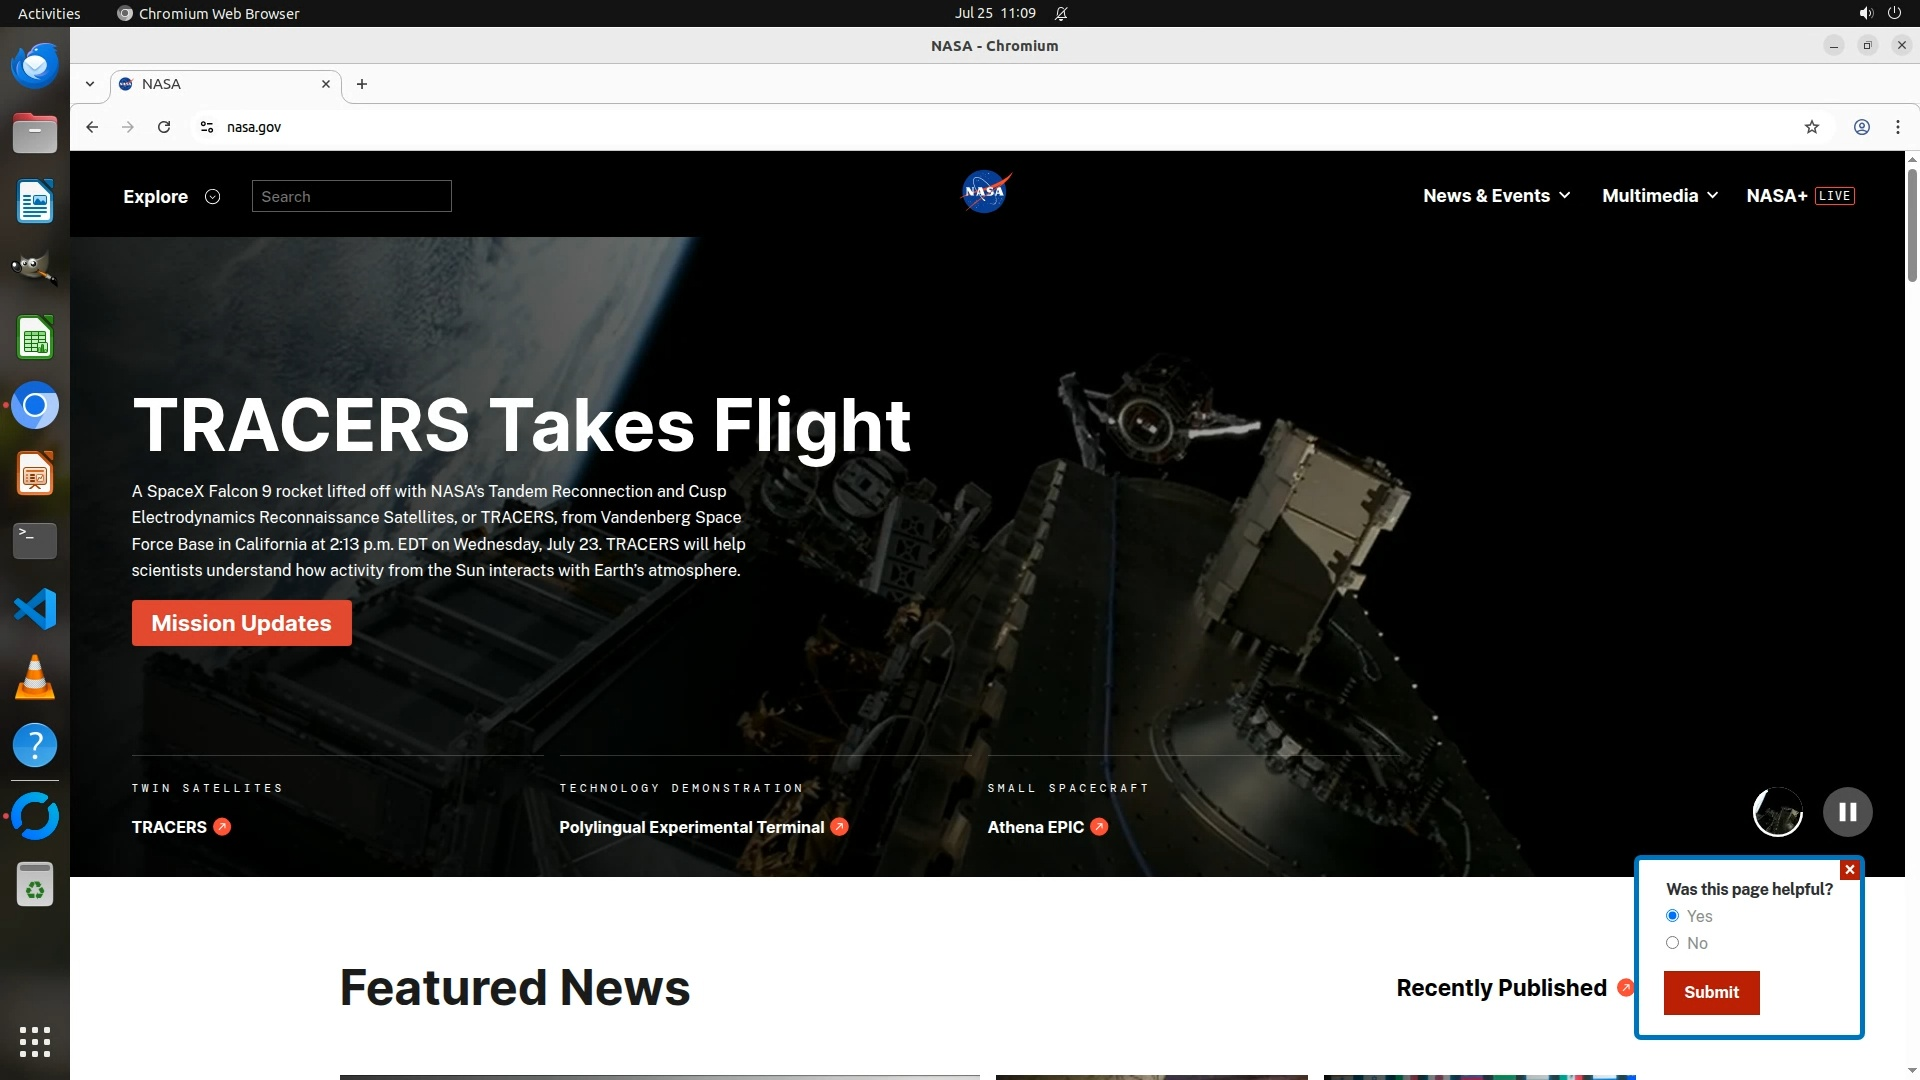Select No in helpful survey
Viewport: 1920px width, 1080px height.
click(1672, 943)
